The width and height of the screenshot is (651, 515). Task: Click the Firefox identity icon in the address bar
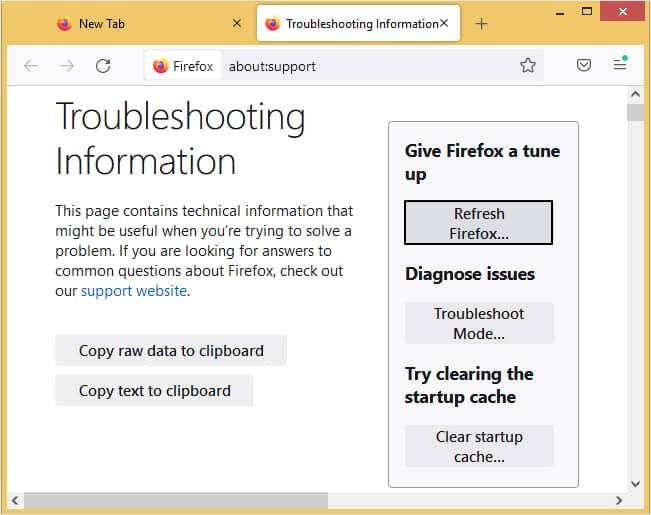[x=183, y=66]
